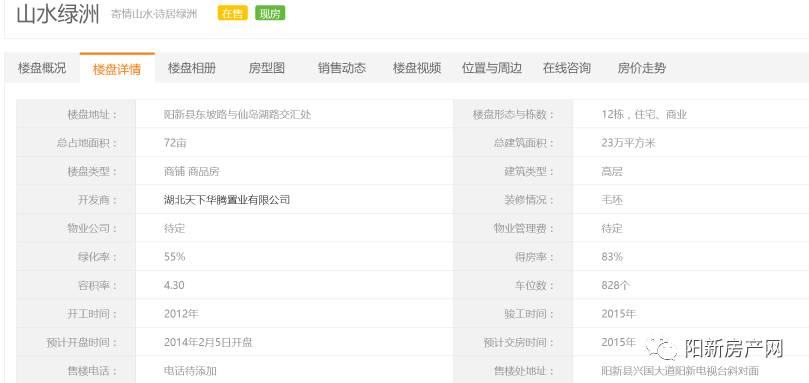Select the 装修情况 label

pyautogui.click(x=529, y=200)
